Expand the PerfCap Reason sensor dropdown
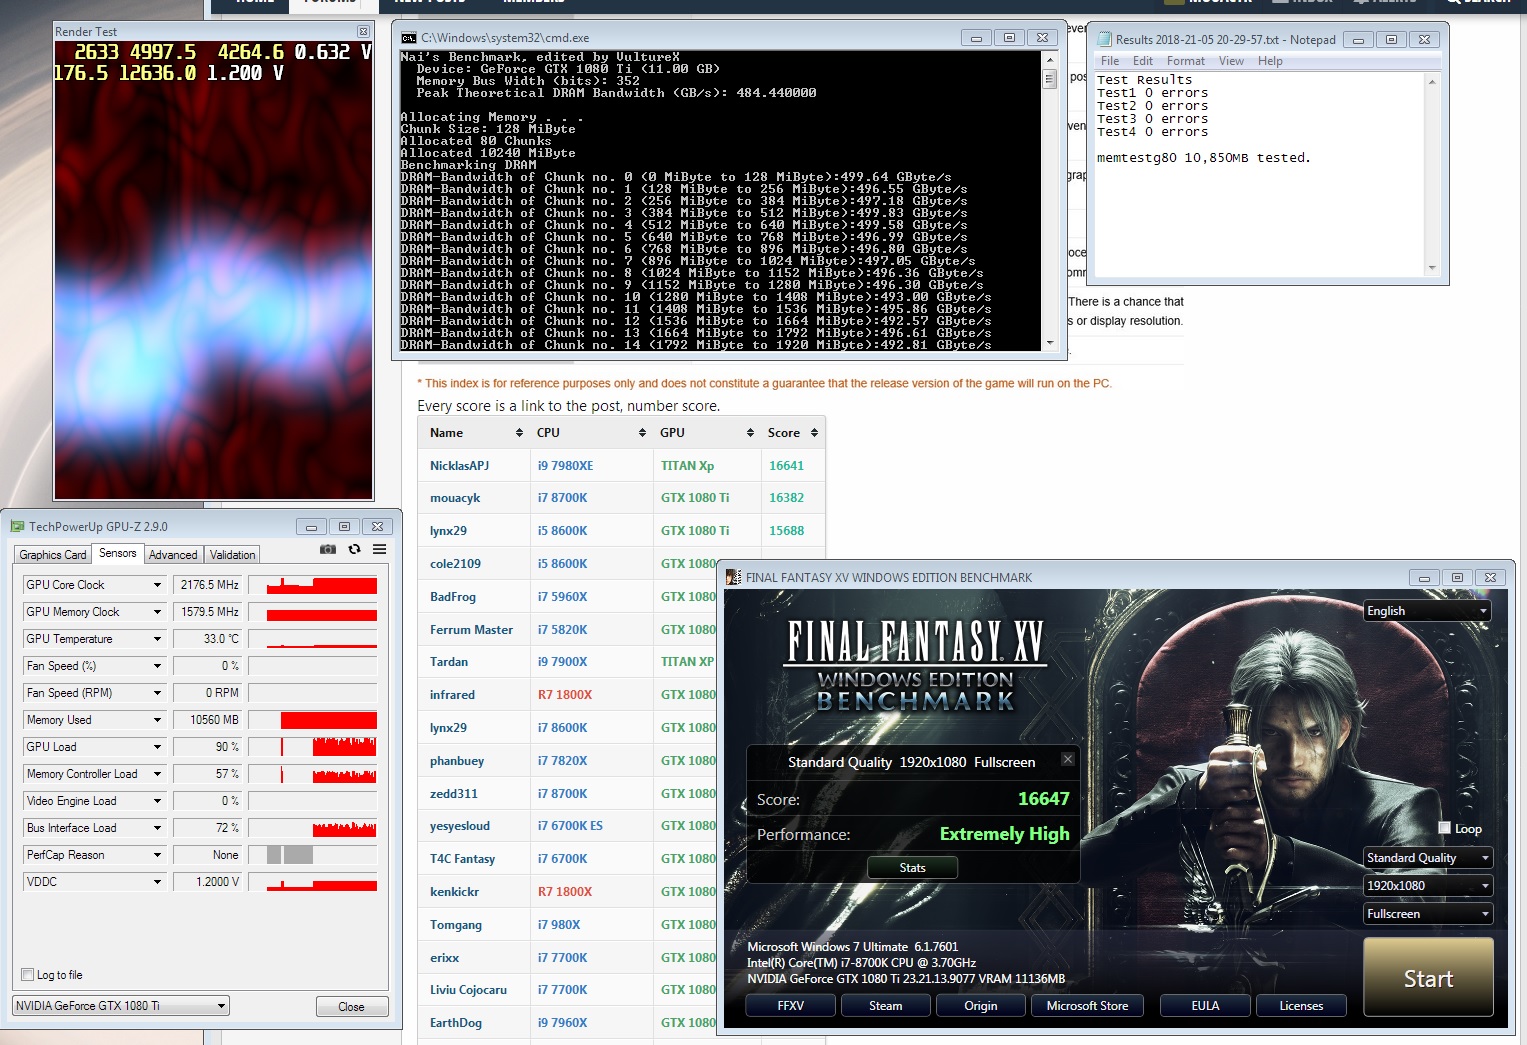The height and width of the screenshot is (1045, 1527). (x=157, y=855)
